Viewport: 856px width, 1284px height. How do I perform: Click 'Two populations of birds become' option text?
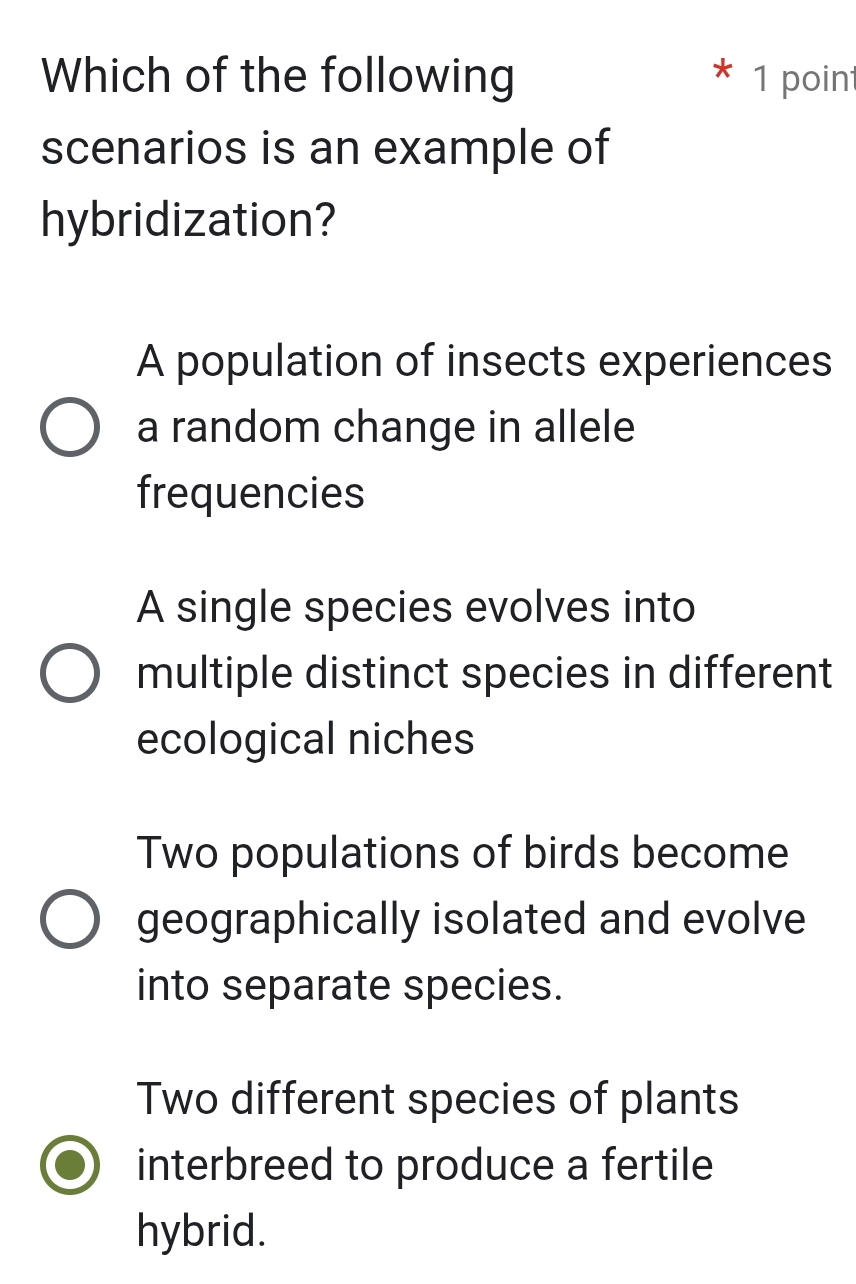[x=463, y=853]
